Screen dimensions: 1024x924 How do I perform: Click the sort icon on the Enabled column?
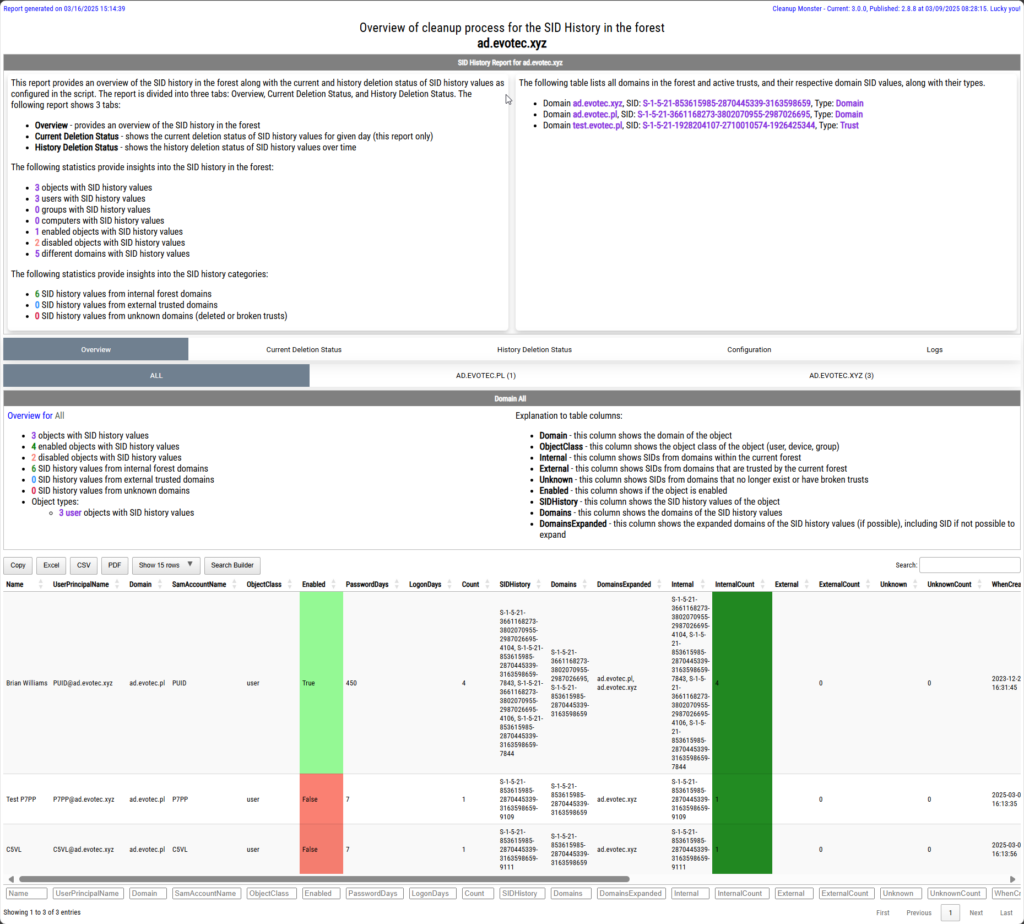pyautogui.click(x=332, y=584)
